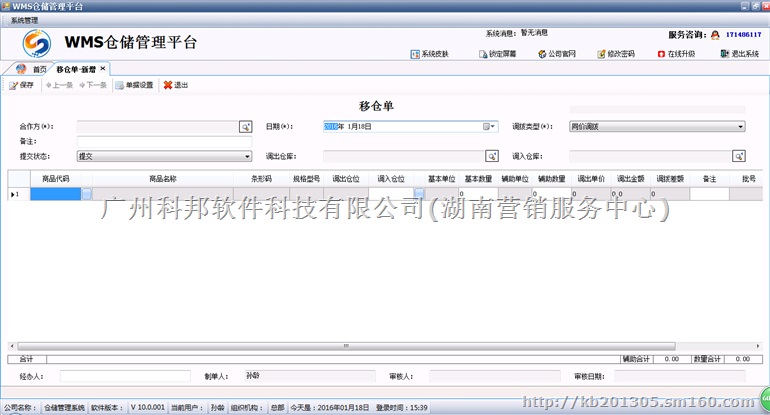Click the 调入仓库 lookup search icon
This screenshot has height=415, width=770.
(739, 156)
